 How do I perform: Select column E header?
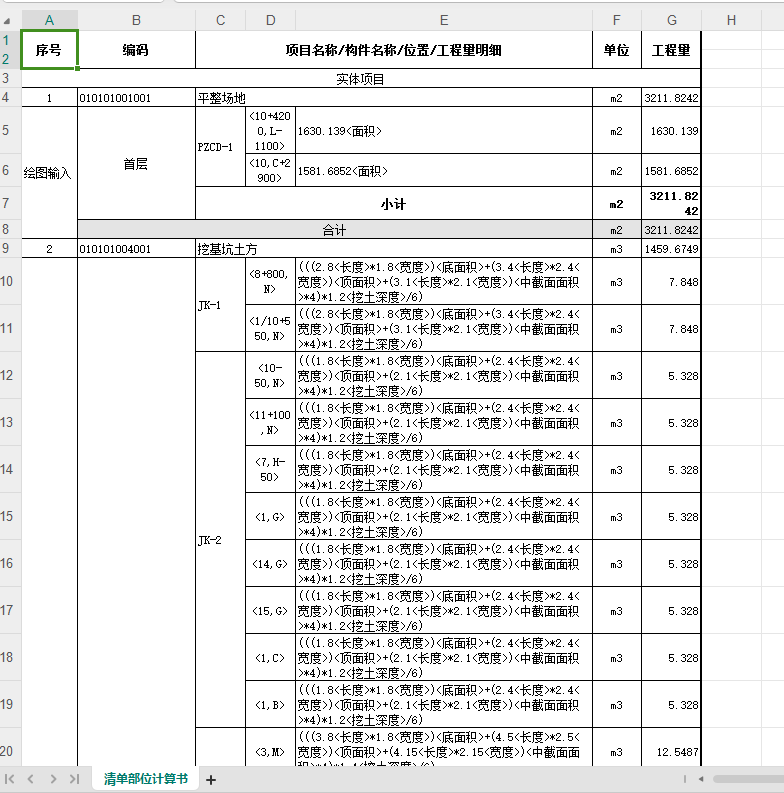pyautogui.click(x=444, y=20)
